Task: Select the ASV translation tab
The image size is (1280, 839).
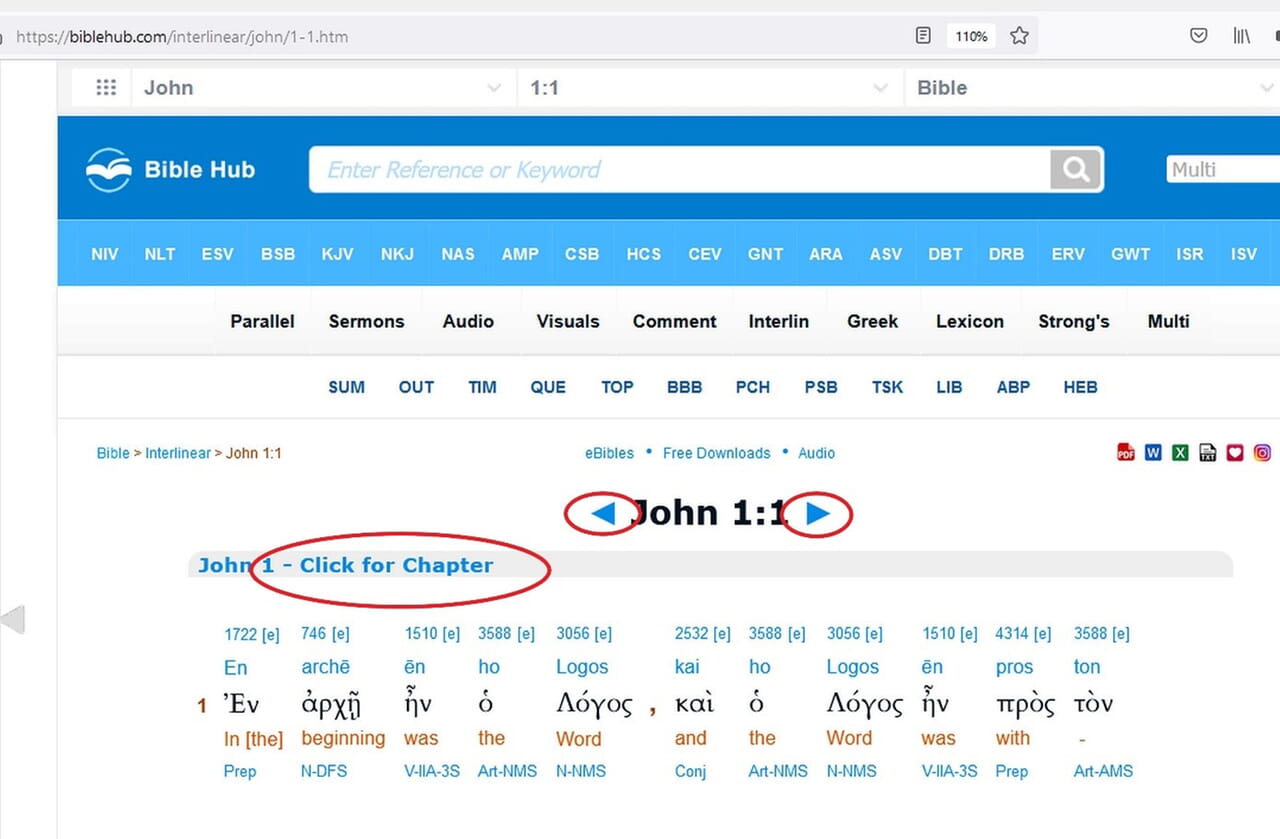Action: (885, 254)
